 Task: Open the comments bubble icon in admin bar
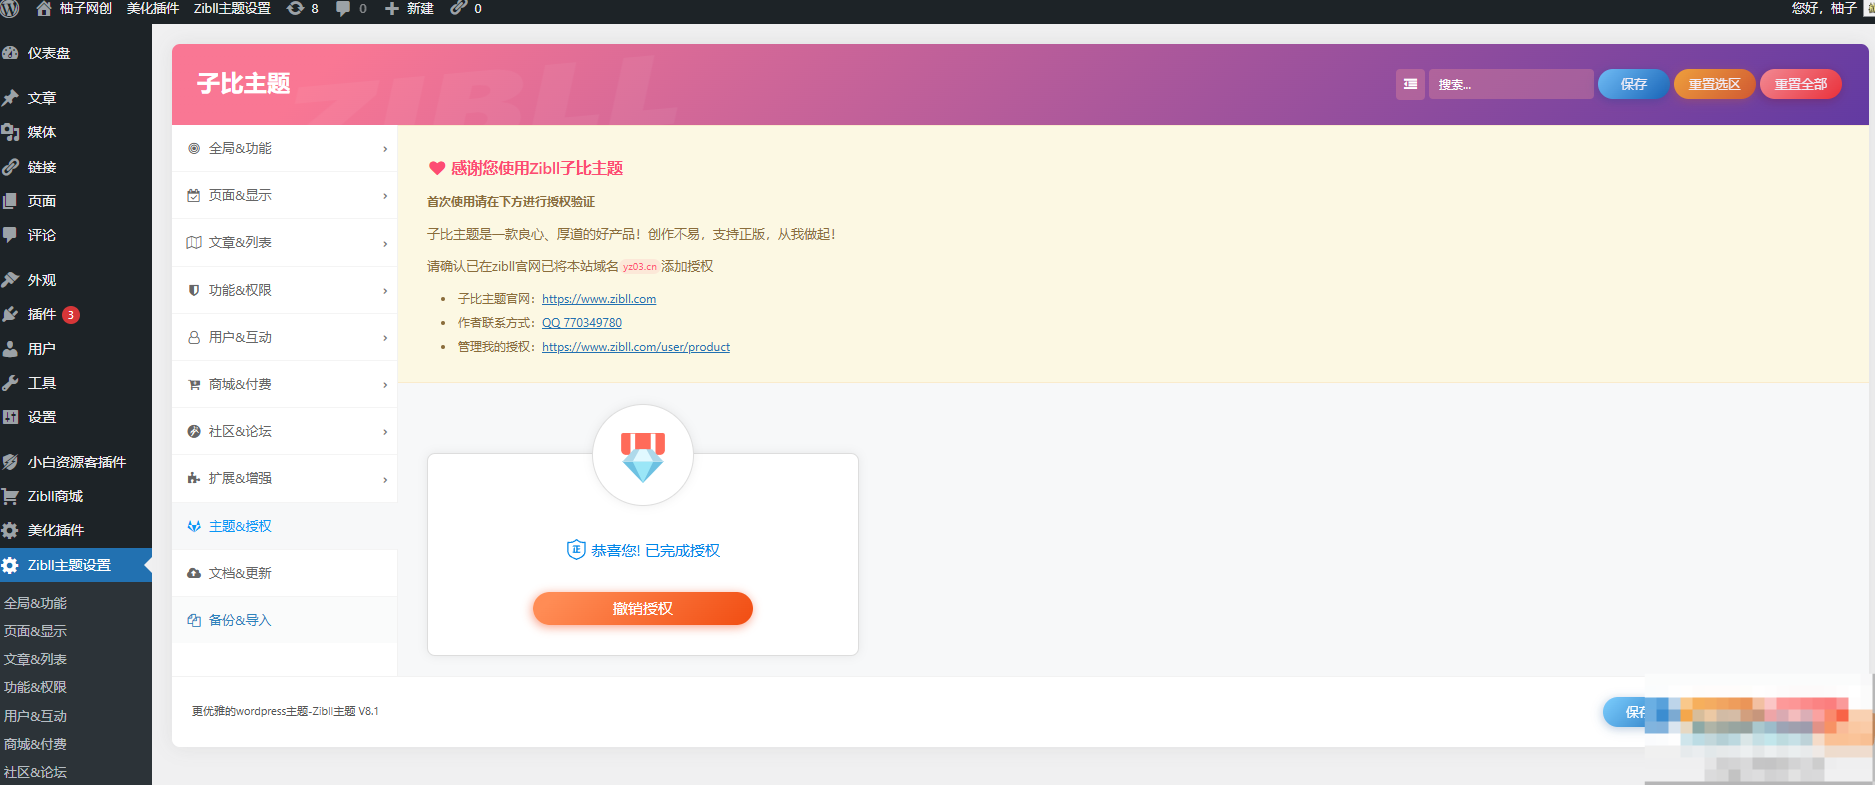(x=351, y=9)
